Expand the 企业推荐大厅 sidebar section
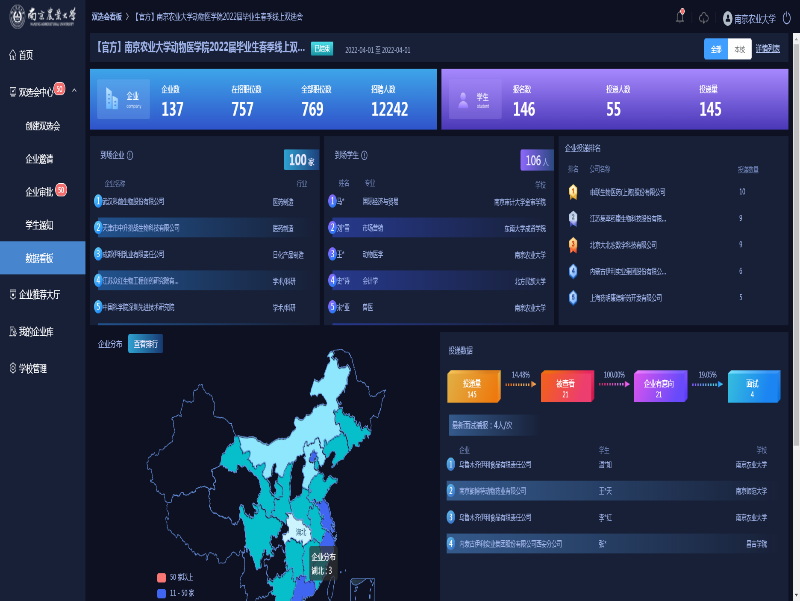Viewport: 800px width, 601px height. (40, 295)
